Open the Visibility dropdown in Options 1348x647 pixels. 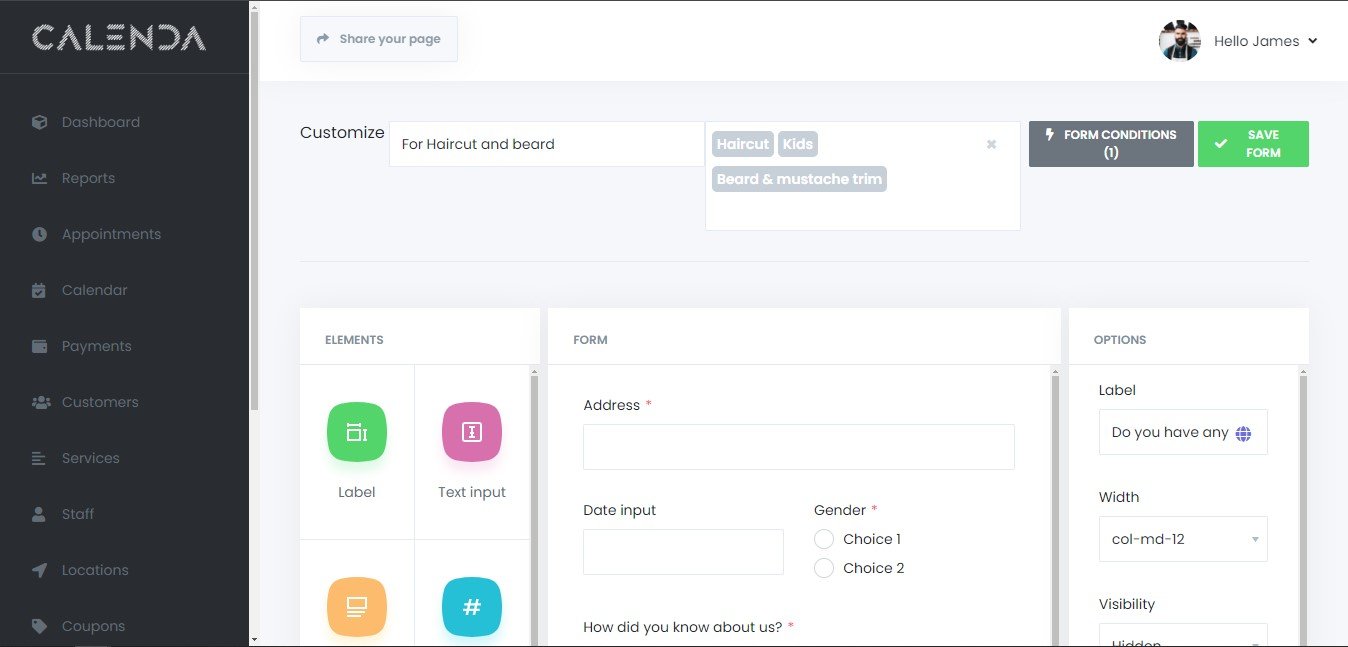(x=1183, y=636)
